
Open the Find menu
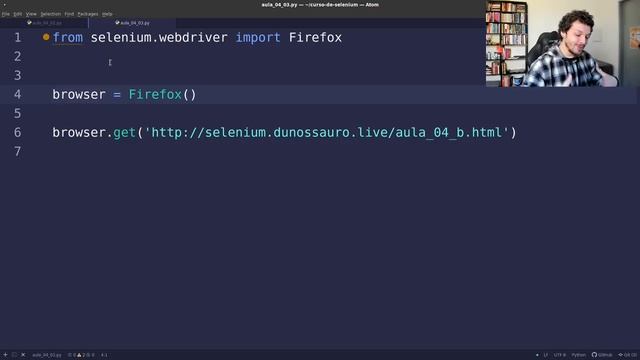tap(69, 14)
